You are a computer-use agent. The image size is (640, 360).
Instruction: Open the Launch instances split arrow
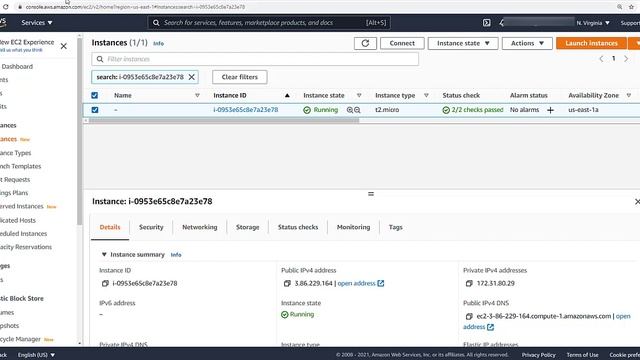(x=635, y=43)
